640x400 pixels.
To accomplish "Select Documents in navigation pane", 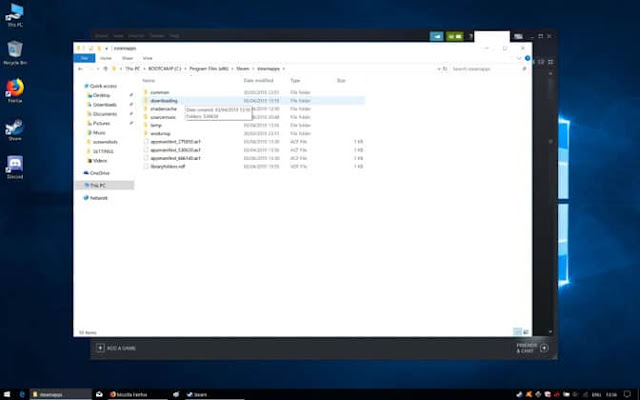I will [104, 114].
